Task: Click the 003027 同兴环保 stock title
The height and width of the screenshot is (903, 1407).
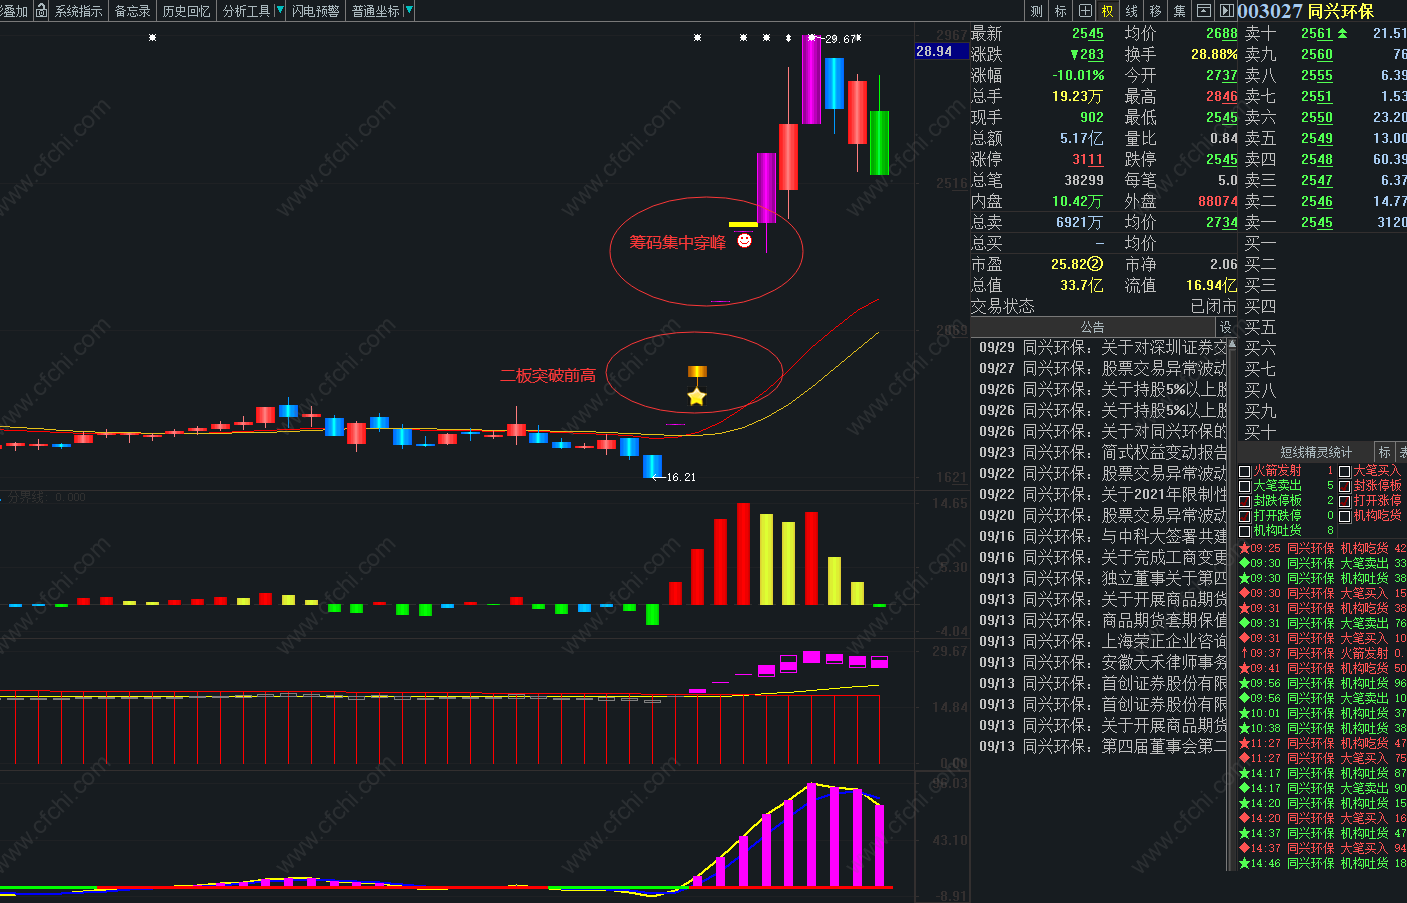Action: coord(1306,11)
